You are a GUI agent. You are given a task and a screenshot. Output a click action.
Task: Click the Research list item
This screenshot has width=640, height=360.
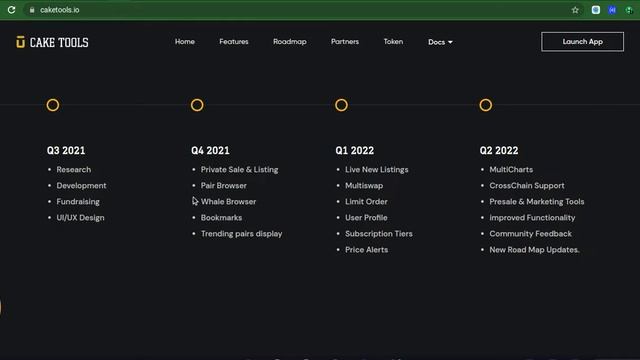click(74, 169)
